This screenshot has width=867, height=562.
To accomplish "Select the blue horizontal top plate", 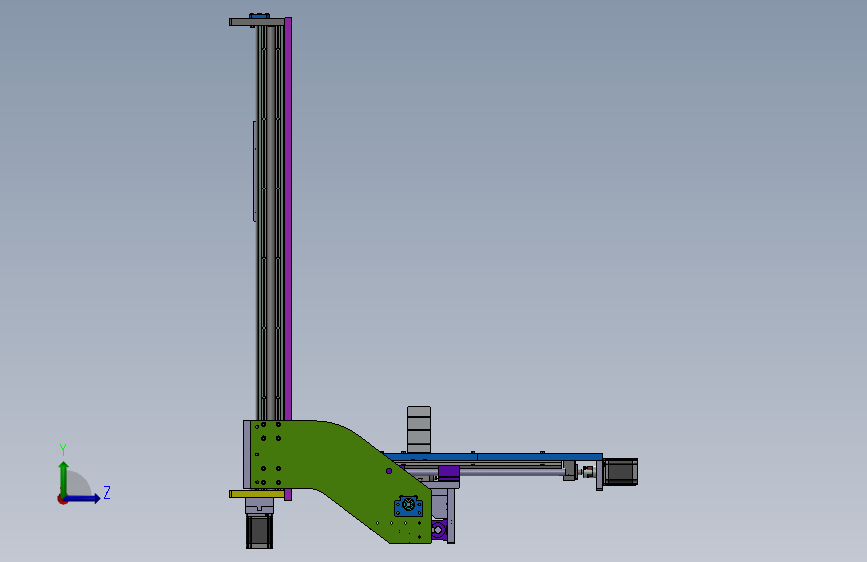I will tap(492, 457).
